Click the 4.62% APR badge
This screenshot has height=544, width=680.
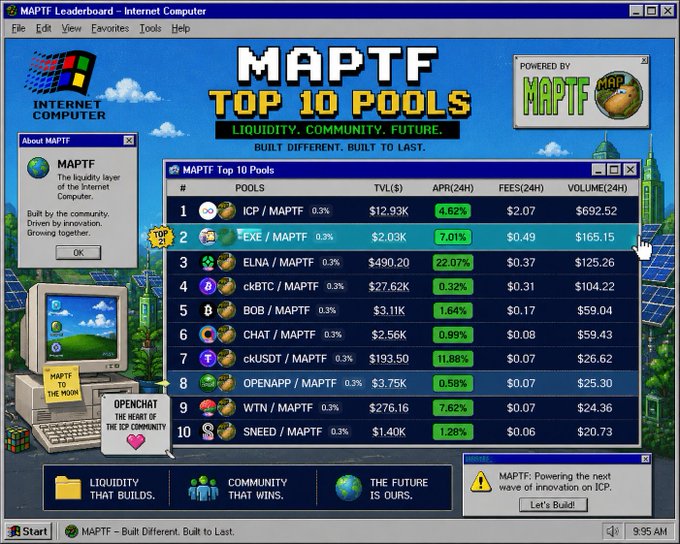tap(453, 211)
